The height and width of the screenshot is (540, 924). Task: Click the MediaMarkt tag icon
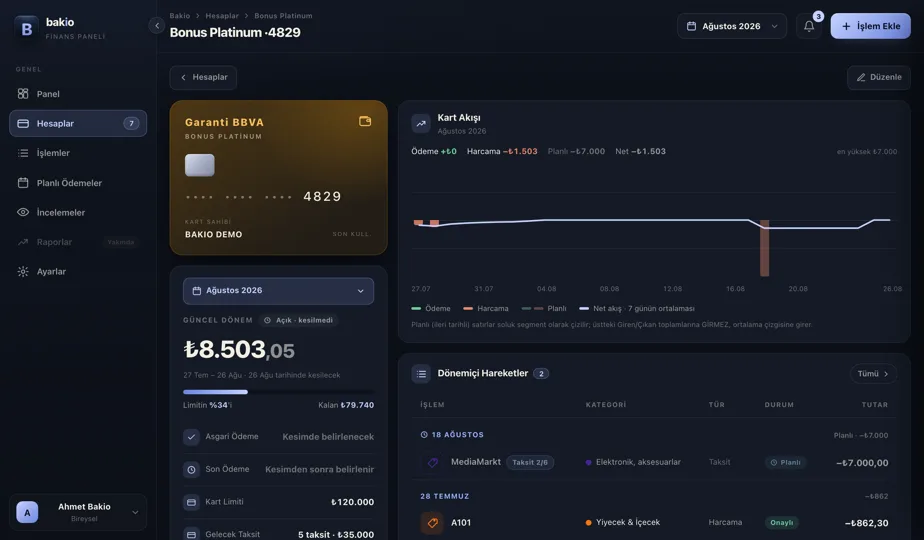(433, 463)
